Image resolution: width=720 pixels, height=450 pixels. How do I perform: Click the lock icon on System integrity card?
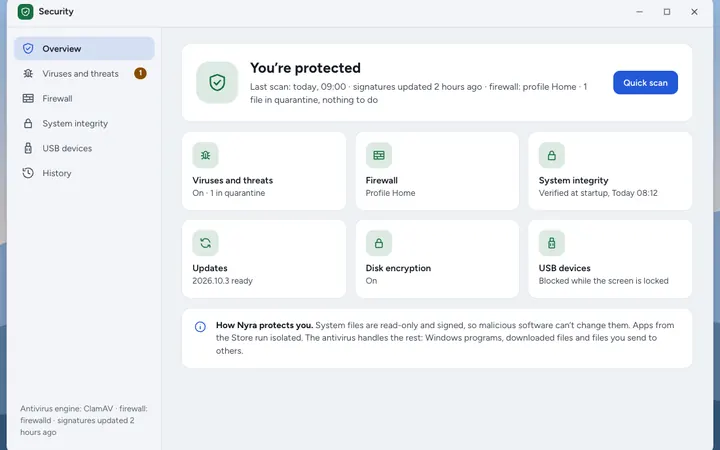pos(551,155)
